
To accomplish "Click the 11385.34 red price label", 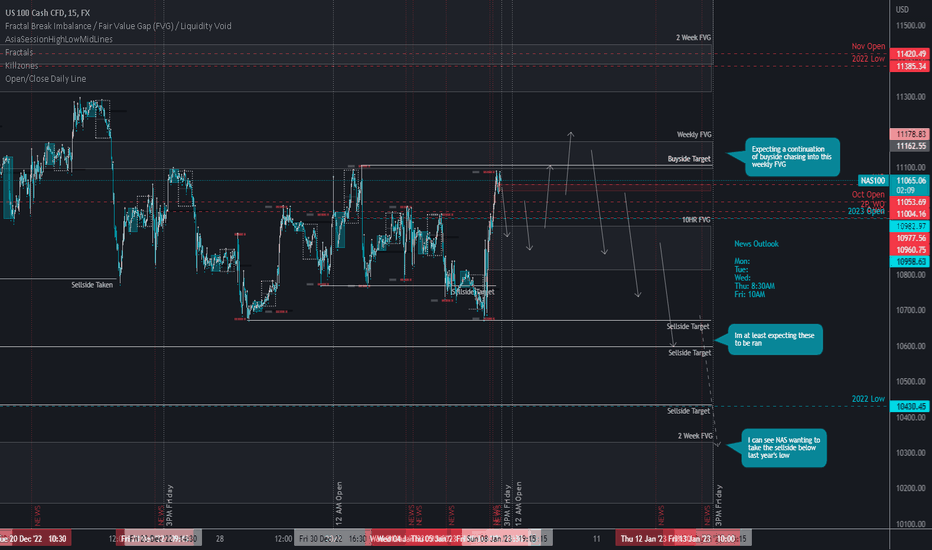I will coord(911,66).
